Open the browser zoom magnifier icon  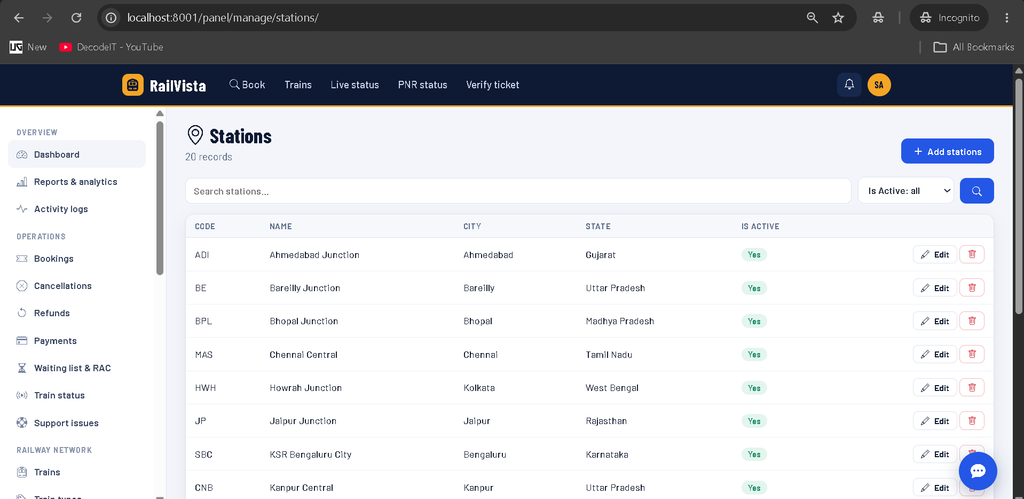(812, 18)
